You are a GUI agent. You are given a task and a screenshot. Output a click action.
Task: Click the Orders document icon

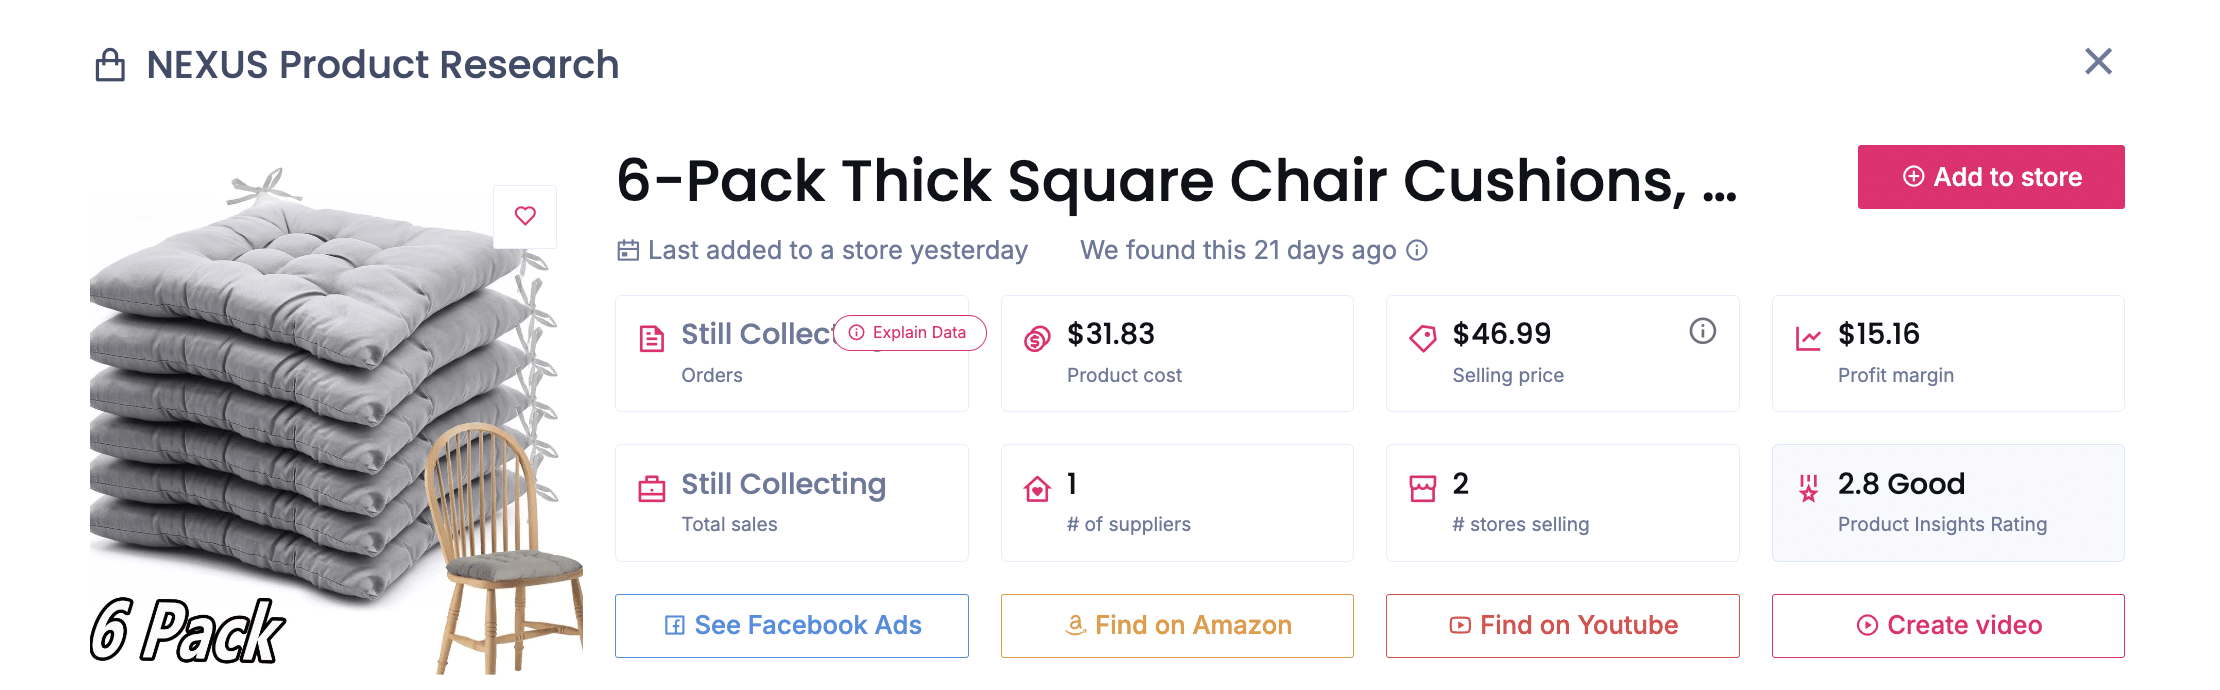point(652,339)
